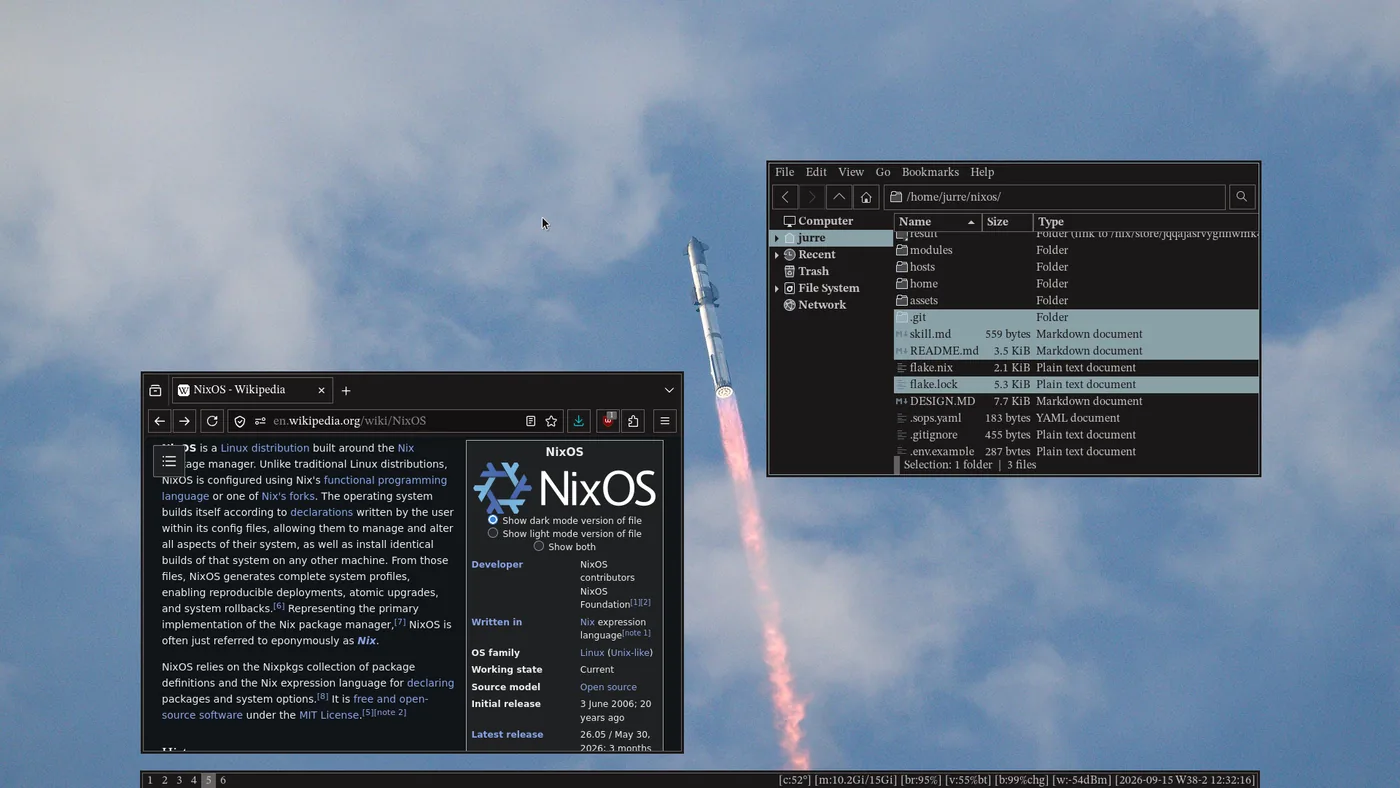Sort by Type column header
1400x788 pixels.
(x=1145, y=222)
